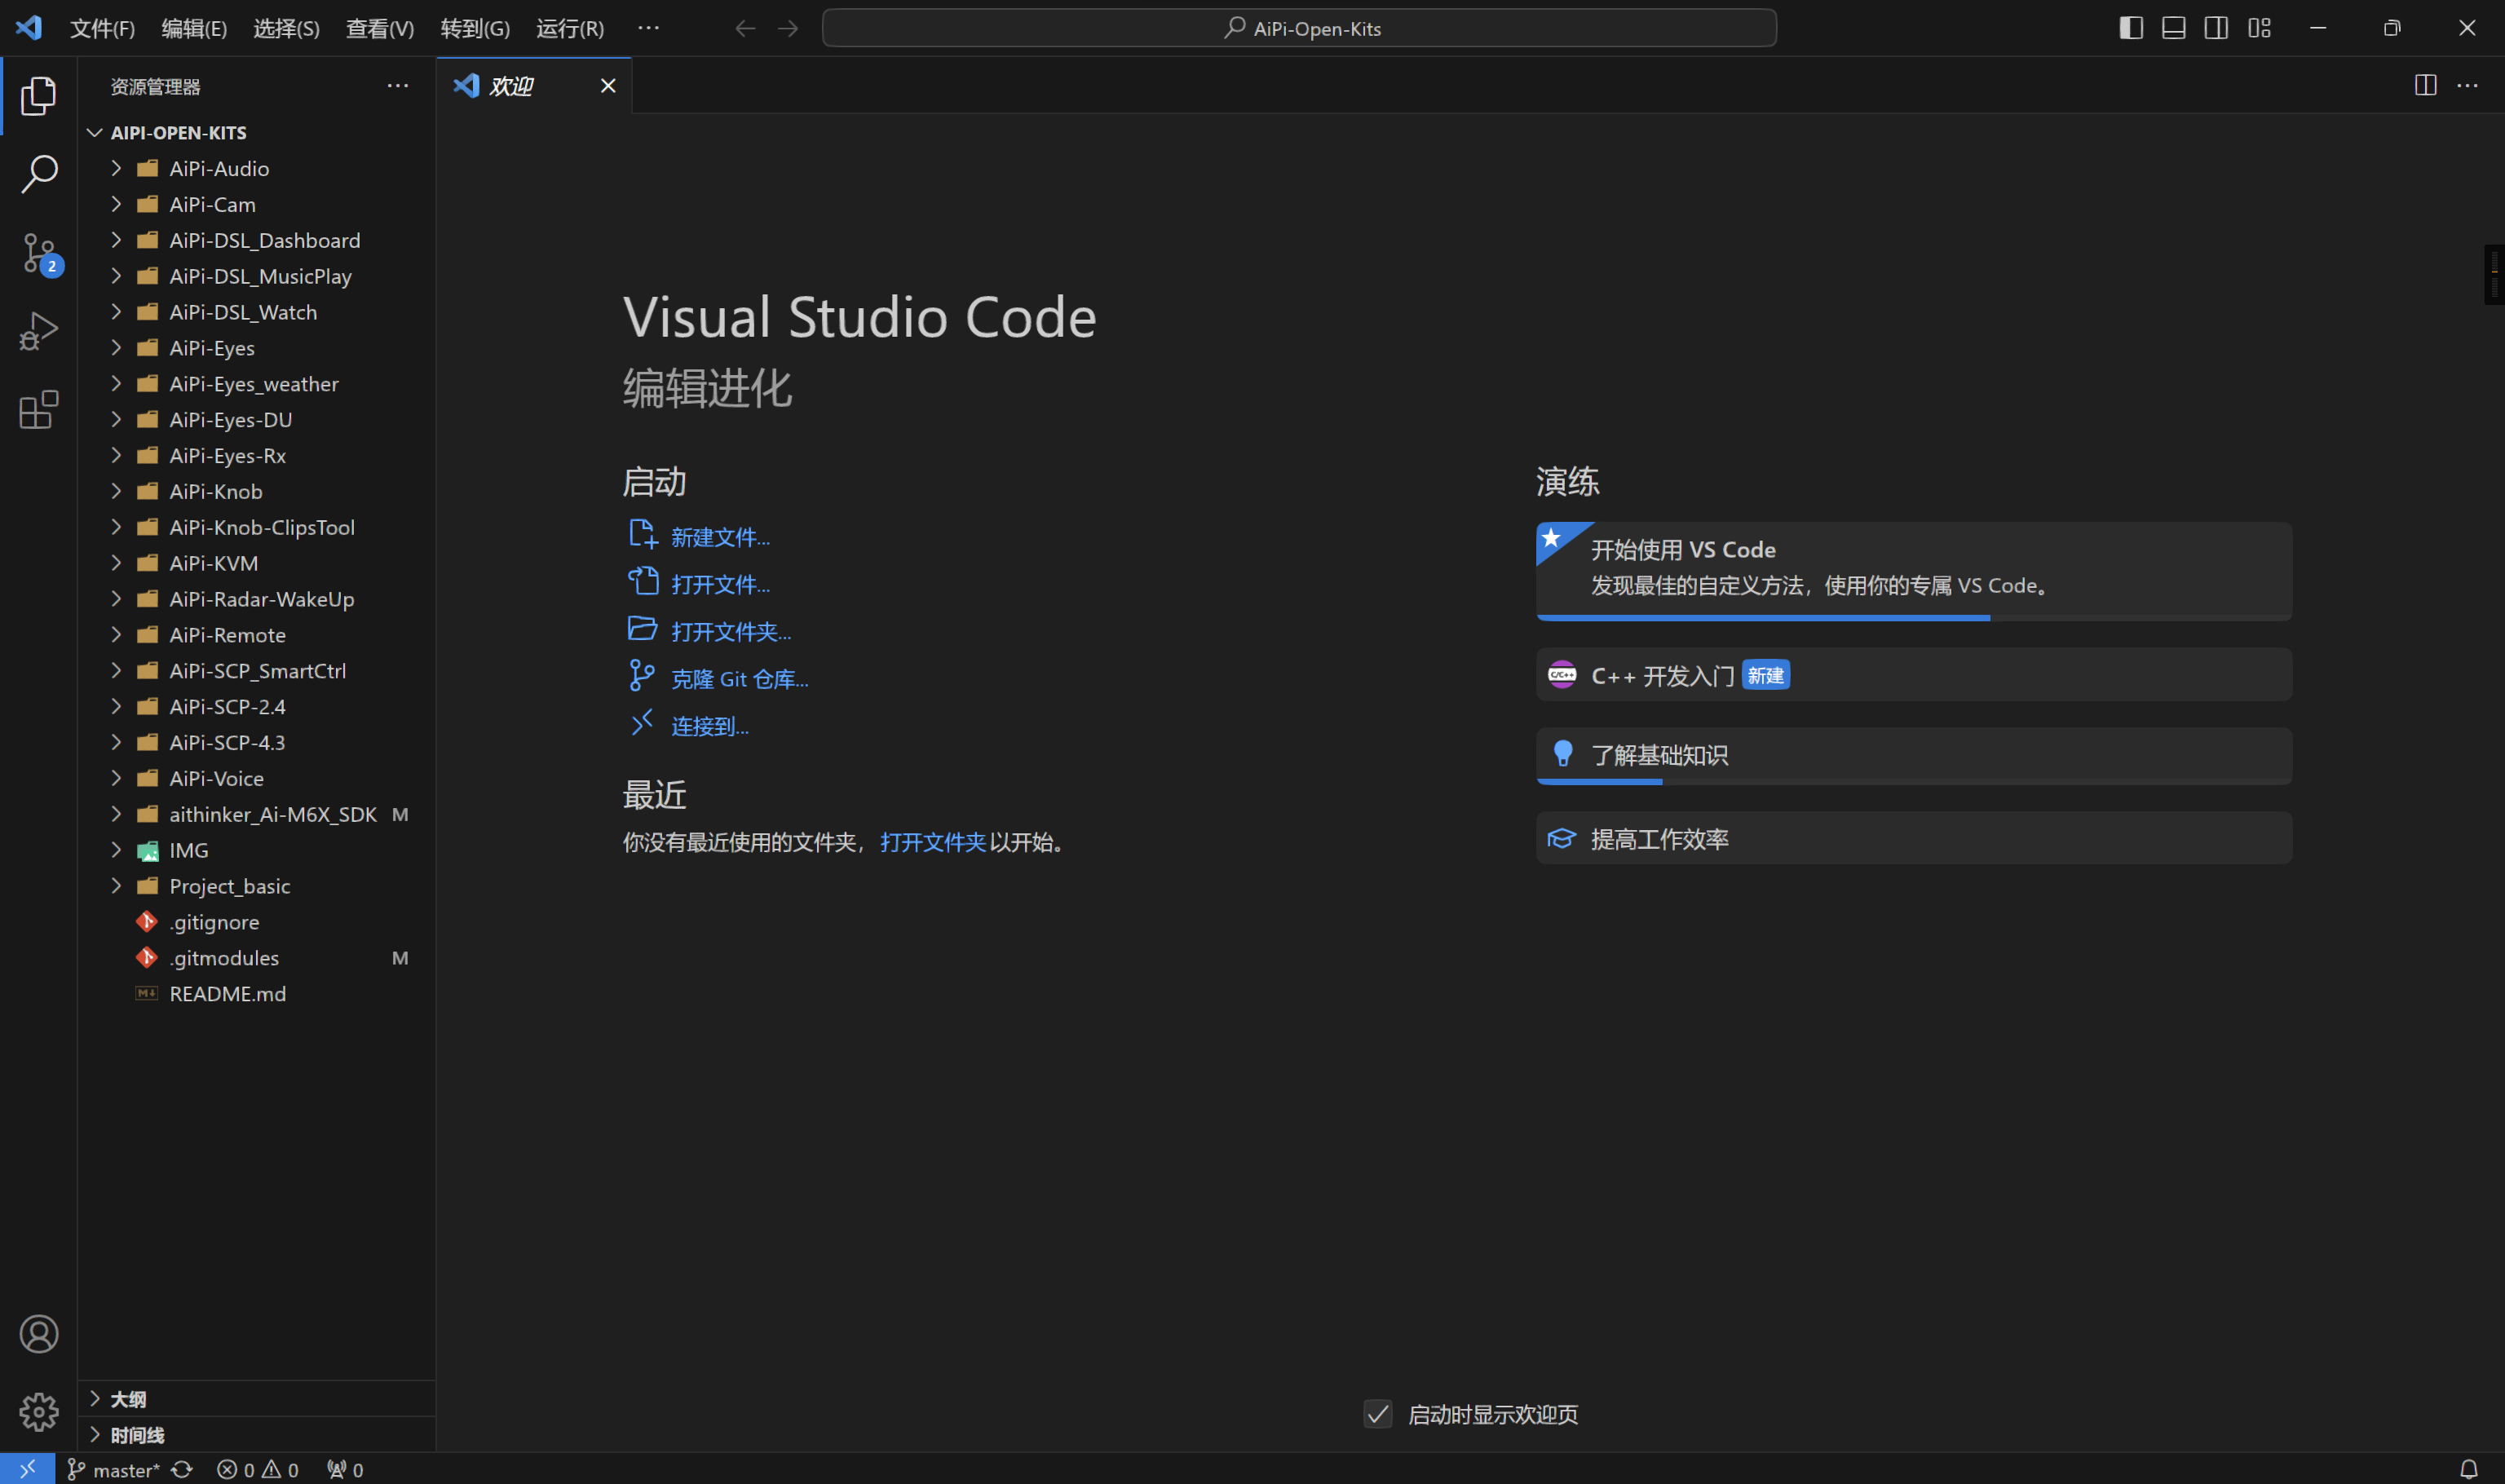Open the Customize Layout icon
Image resolution: width=2505 pixels, height=1484 pixels.
coord(2259,28)
